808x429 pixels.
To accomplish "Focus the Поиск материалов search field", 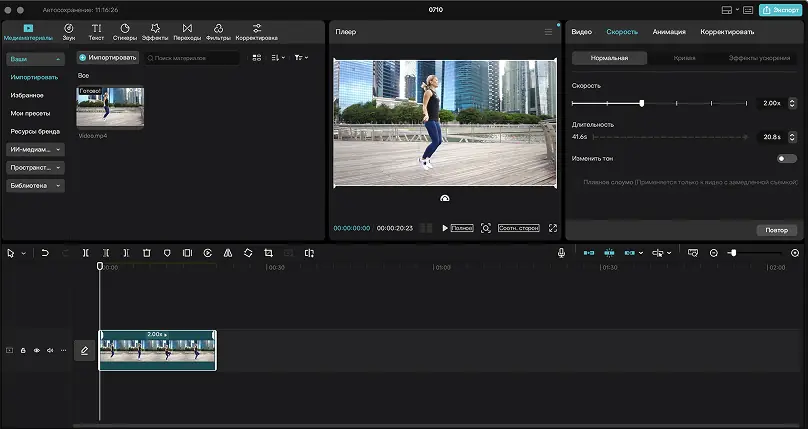I will (192, 58).
